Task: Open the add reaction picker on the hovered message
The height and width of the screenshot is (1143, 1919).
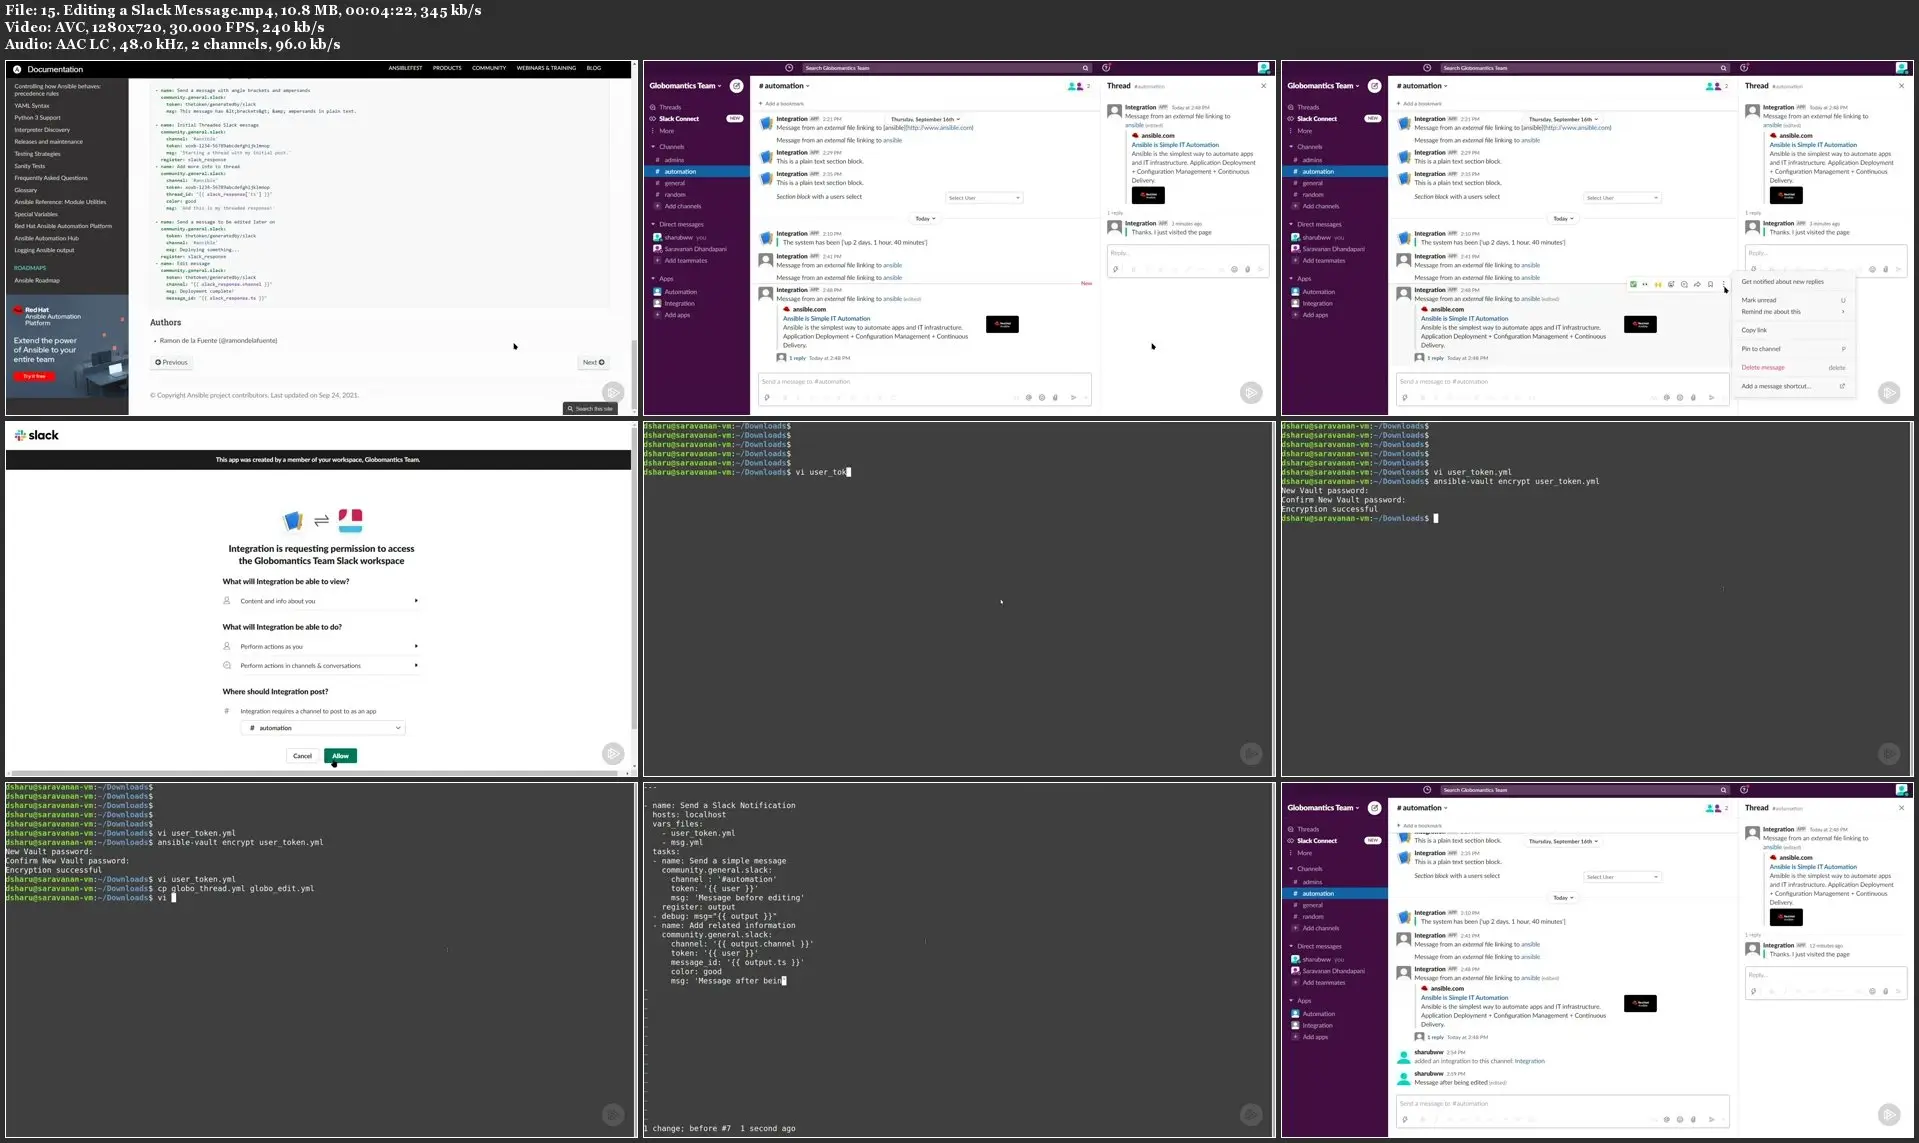Action: coord(1671,284)
